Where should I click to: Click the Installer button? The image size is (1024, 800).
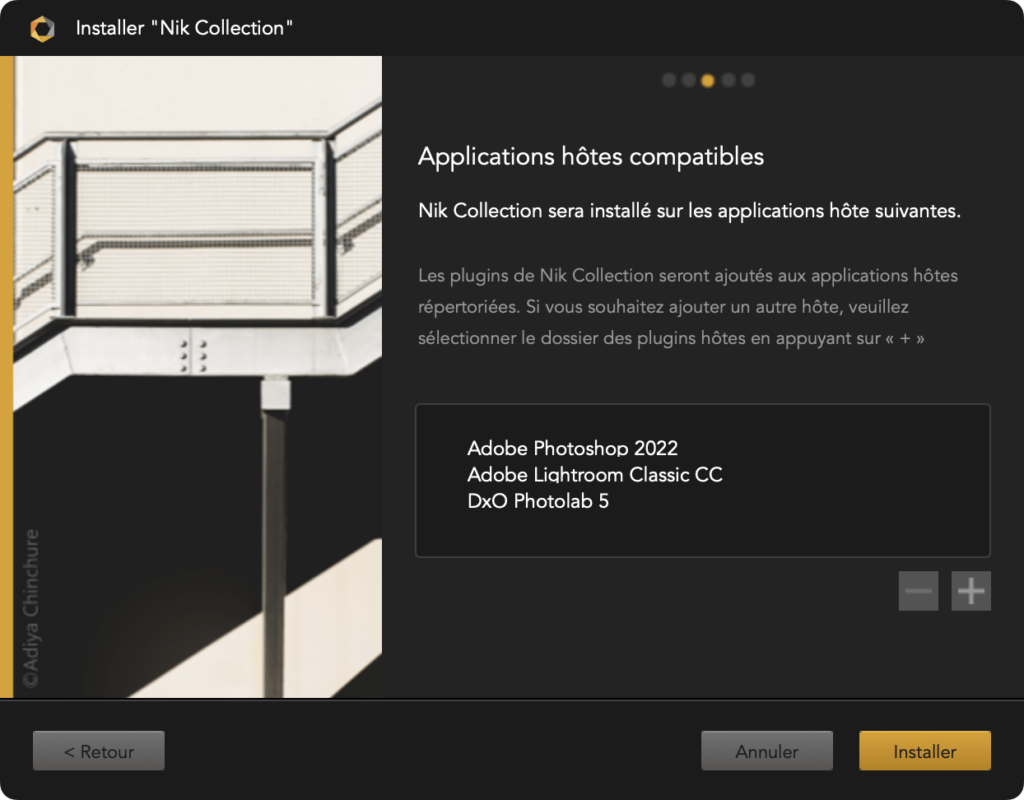(x=925, y=751)
